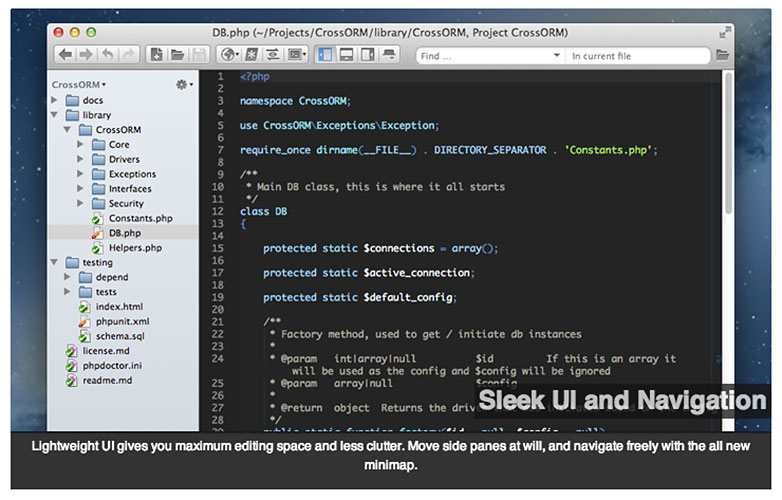
Task: Expand the docs folder
Action: click(x=54, y=100)
